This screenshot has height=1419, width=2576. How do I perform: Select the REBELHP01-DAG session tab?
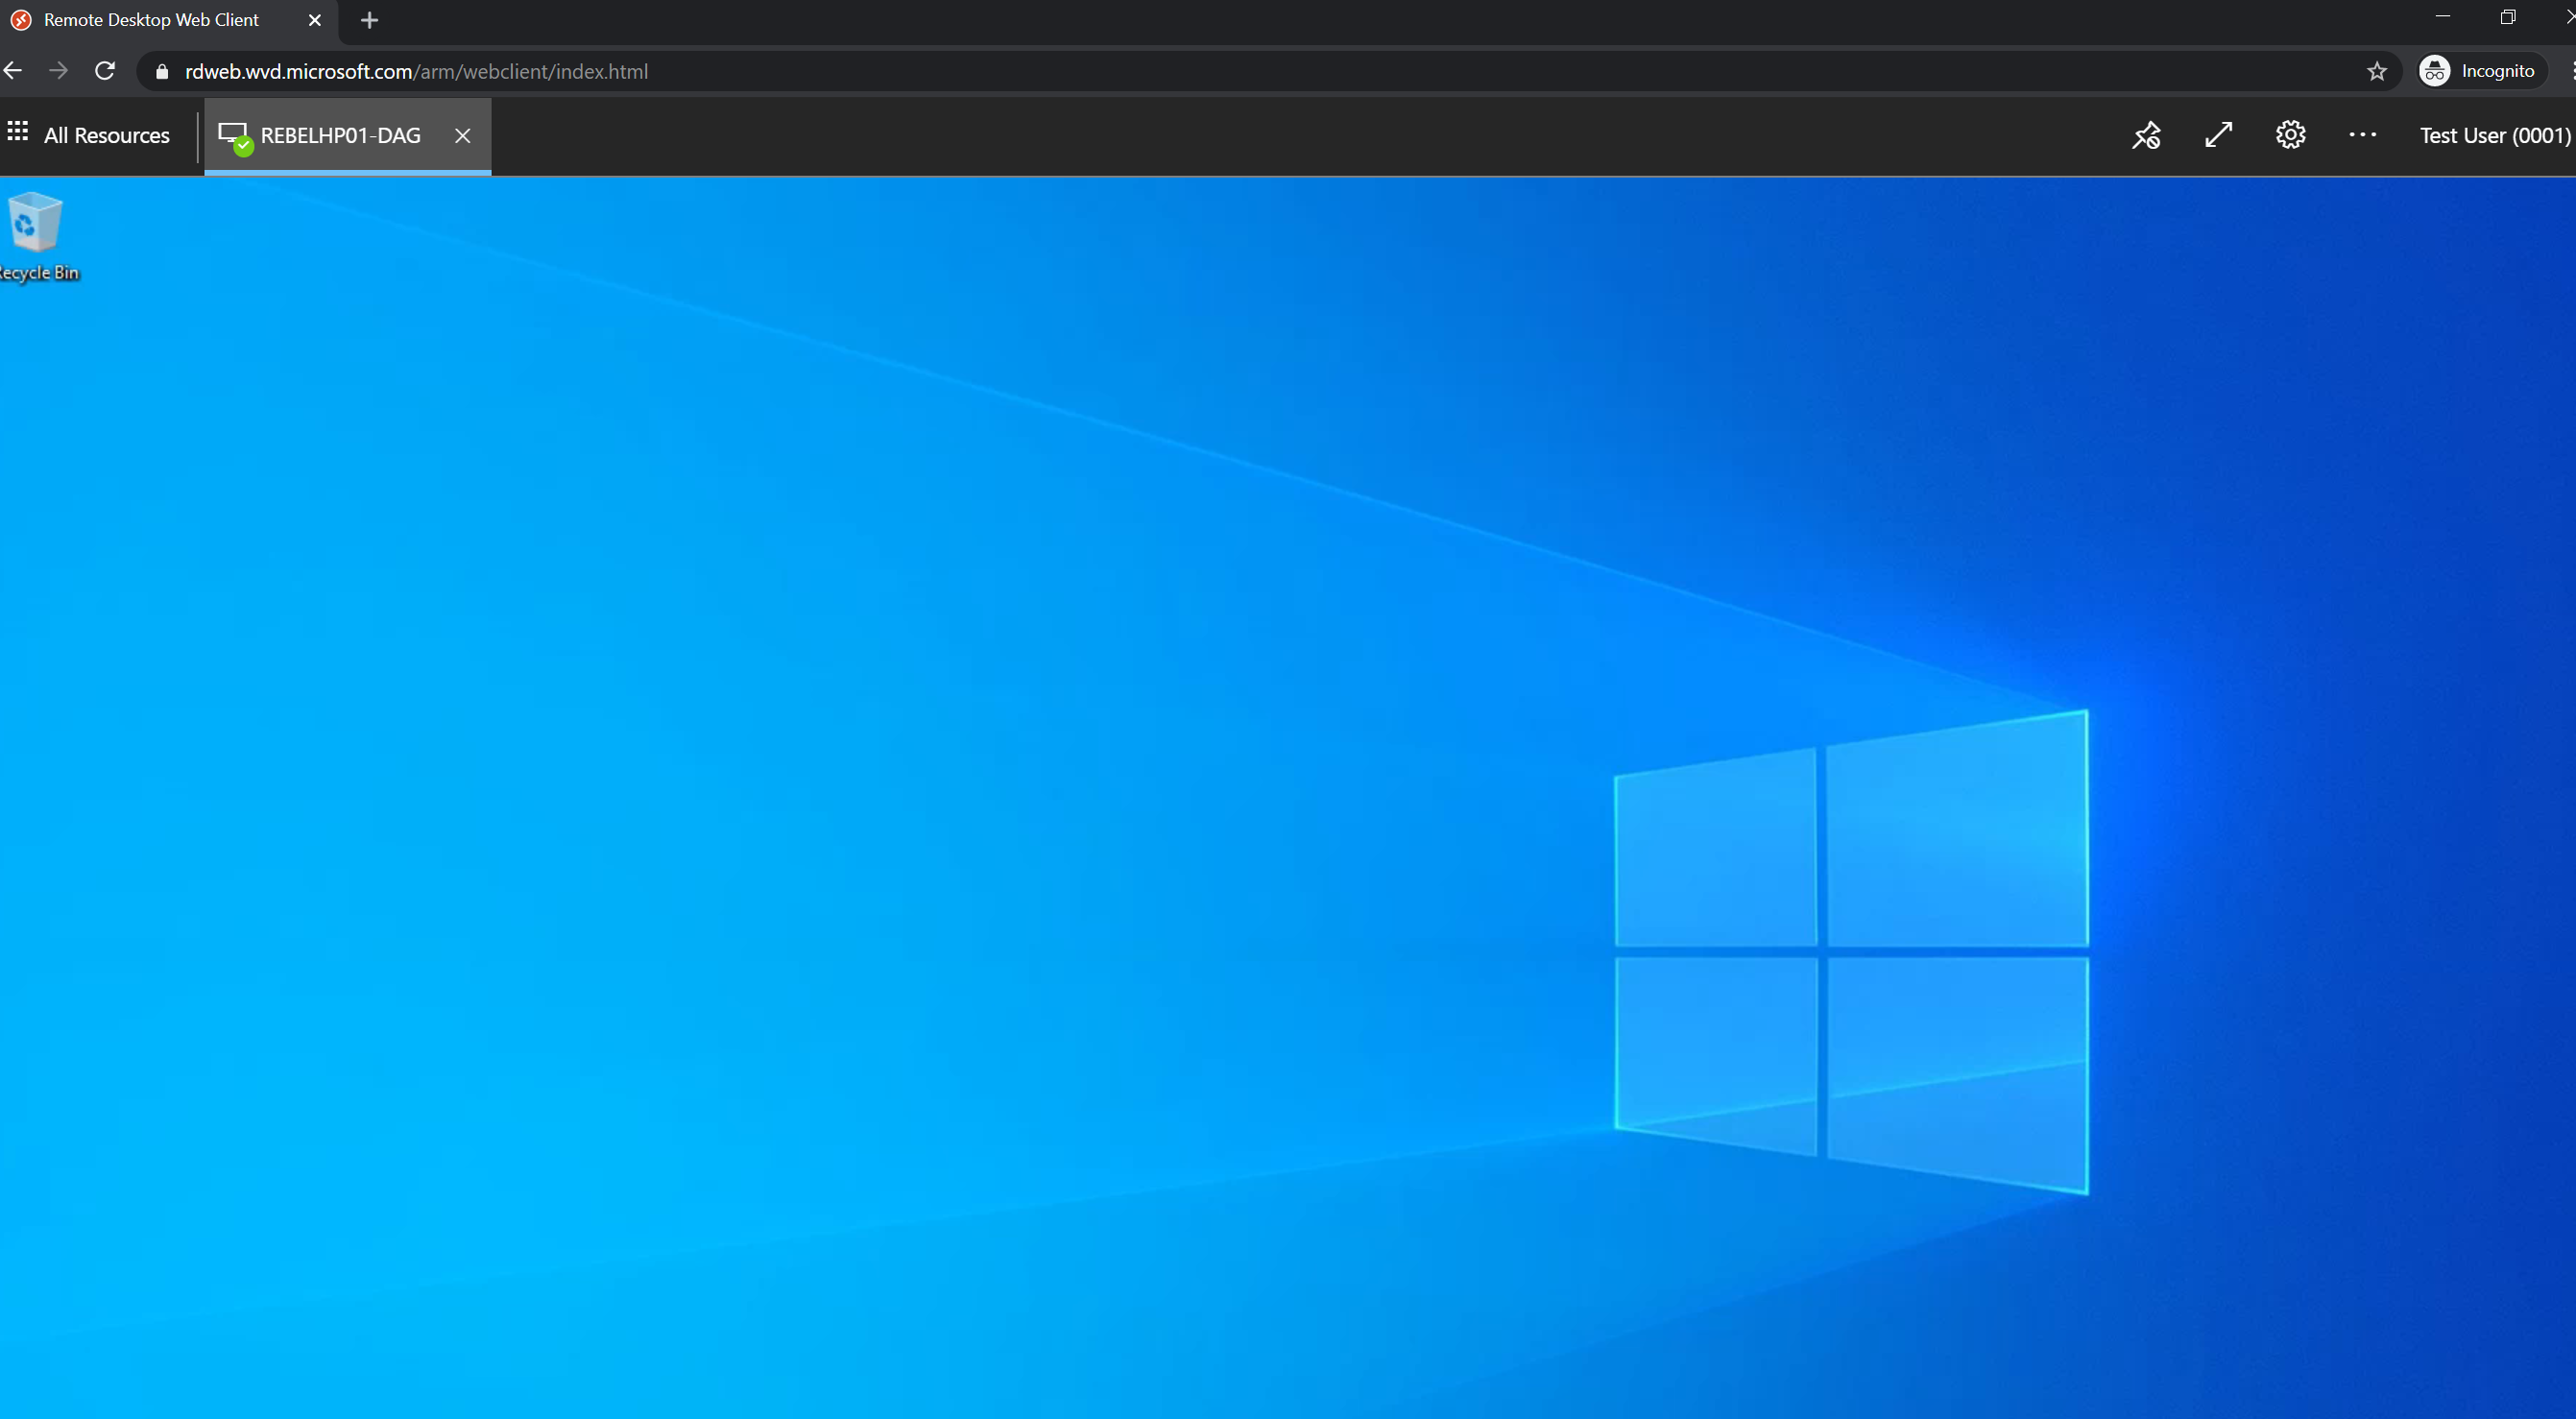[x=340, y=134]
